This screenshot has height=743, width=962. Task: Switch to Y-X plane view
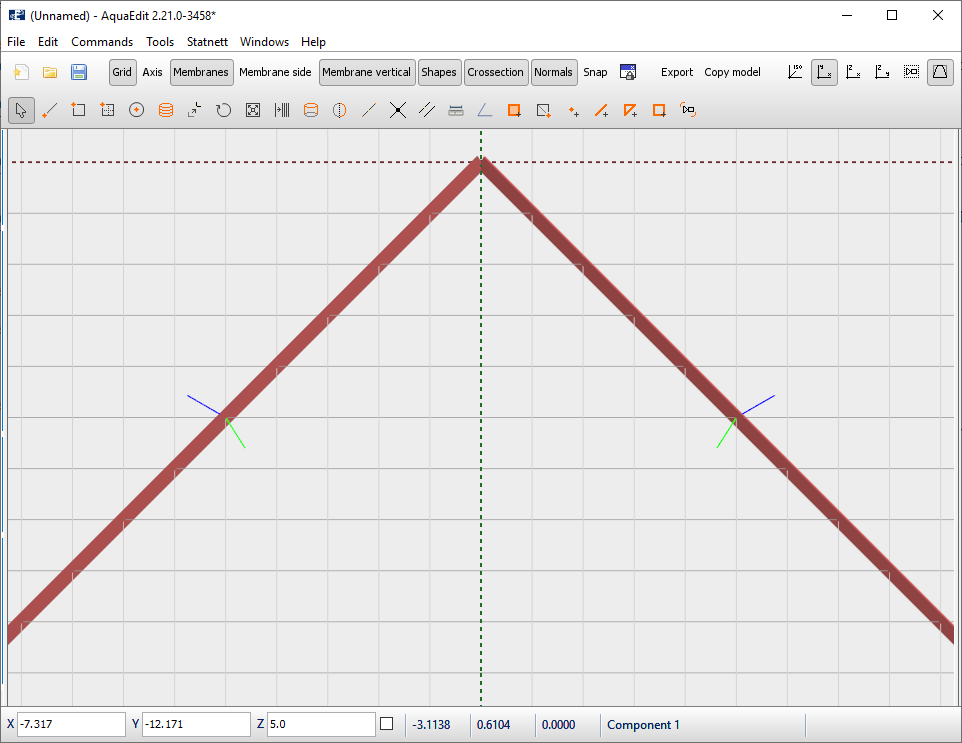[824, 72]
